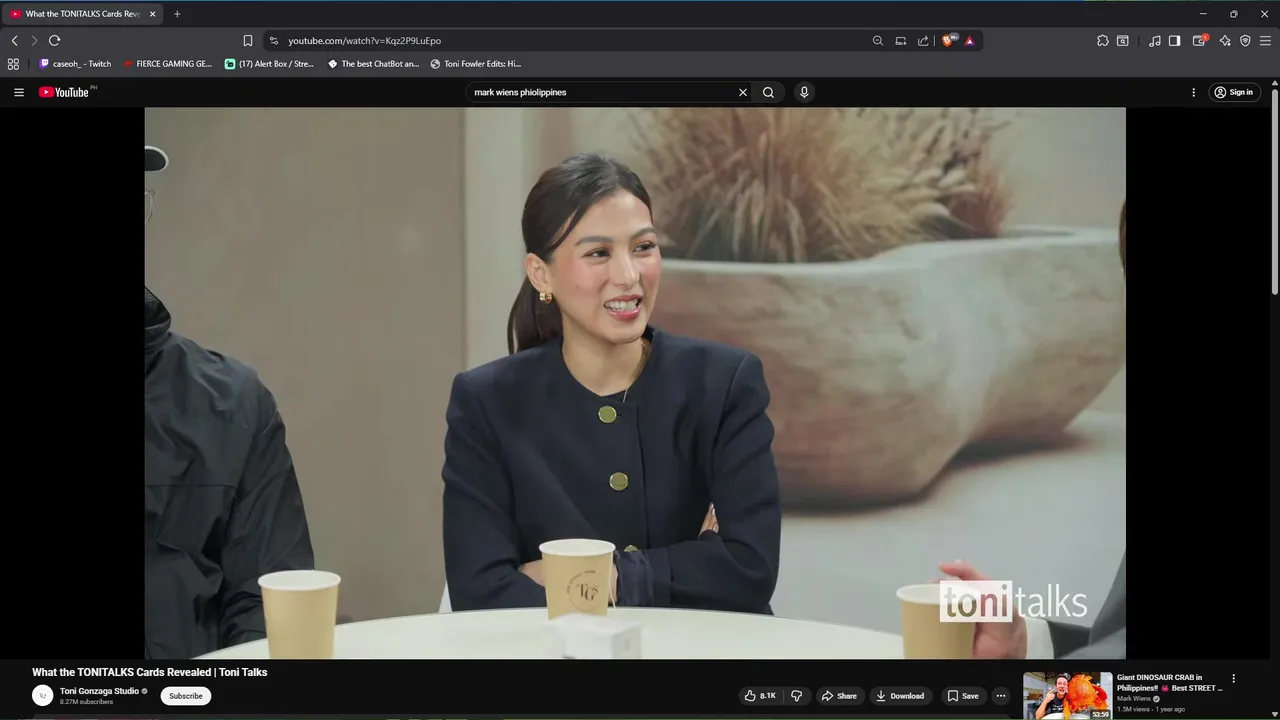Open 'The best ChatBot an...' bookmark

[373, 64]
